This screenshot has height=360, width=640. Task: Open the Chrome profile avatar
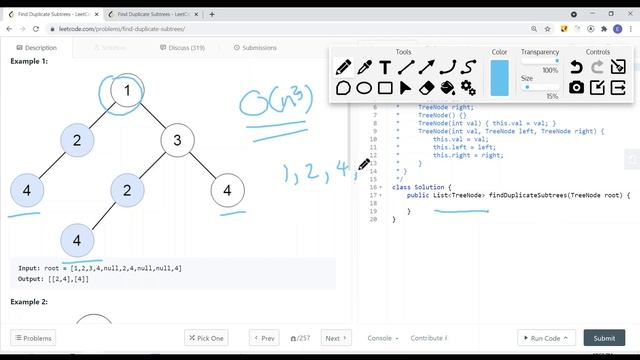[x=618, y=29]
